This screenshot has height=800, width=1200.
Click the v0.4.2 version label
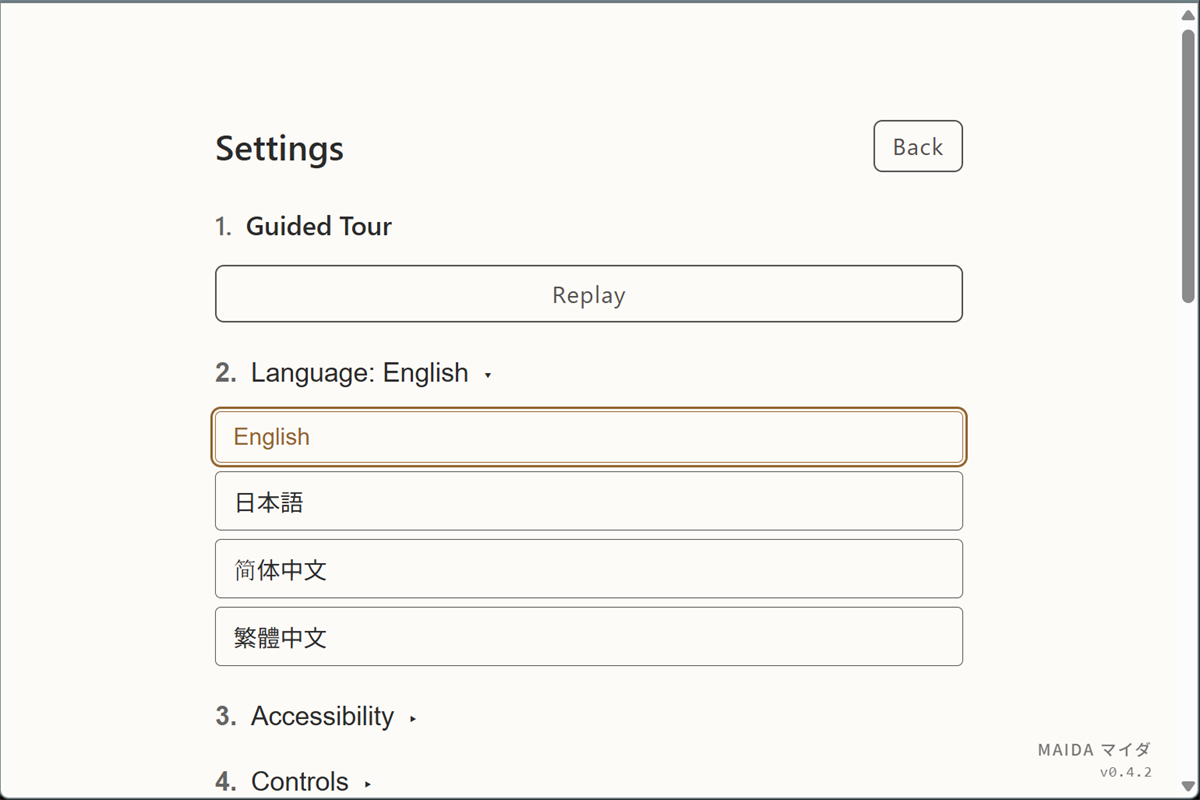click(x=1126, y=772)
